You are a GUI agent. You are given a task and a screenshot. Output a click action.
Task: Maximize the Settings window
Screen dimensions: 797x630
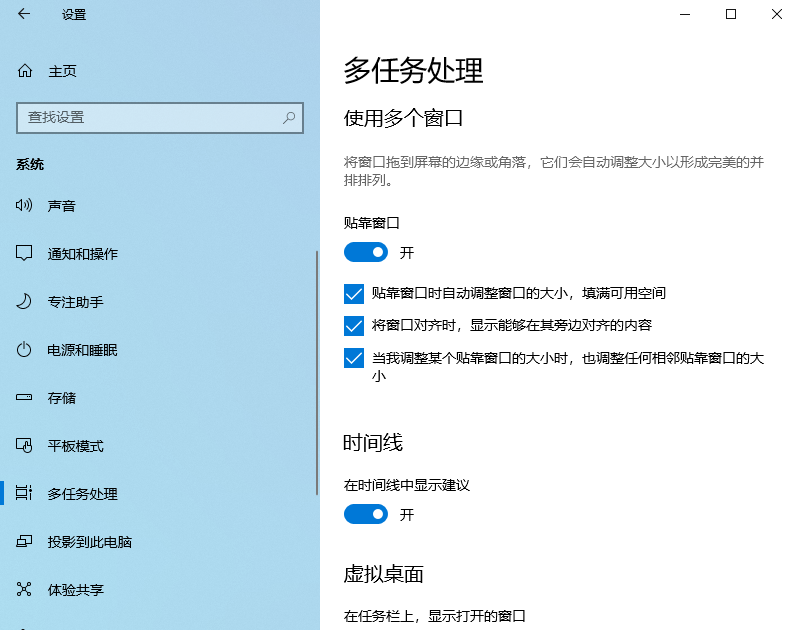click(x=731, y=14)
